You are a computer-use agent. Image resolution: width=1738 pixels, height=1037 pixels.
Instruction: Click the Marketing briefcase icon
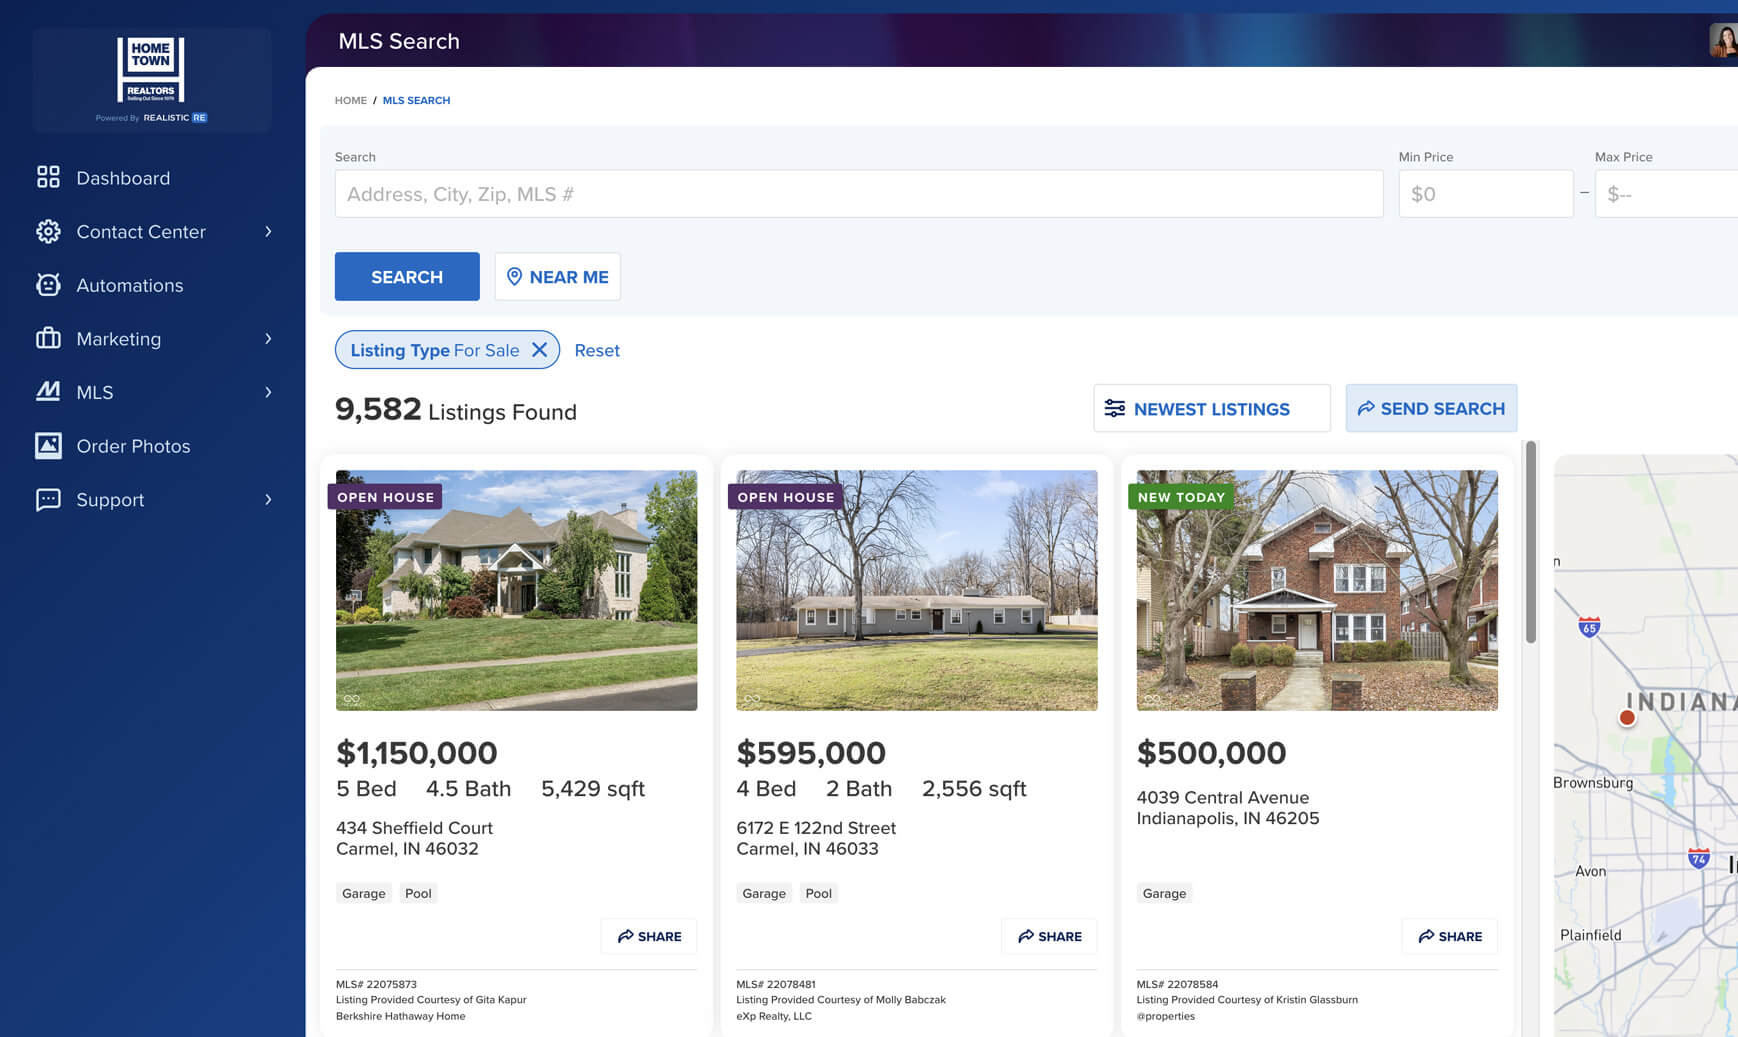pos(48,338)
